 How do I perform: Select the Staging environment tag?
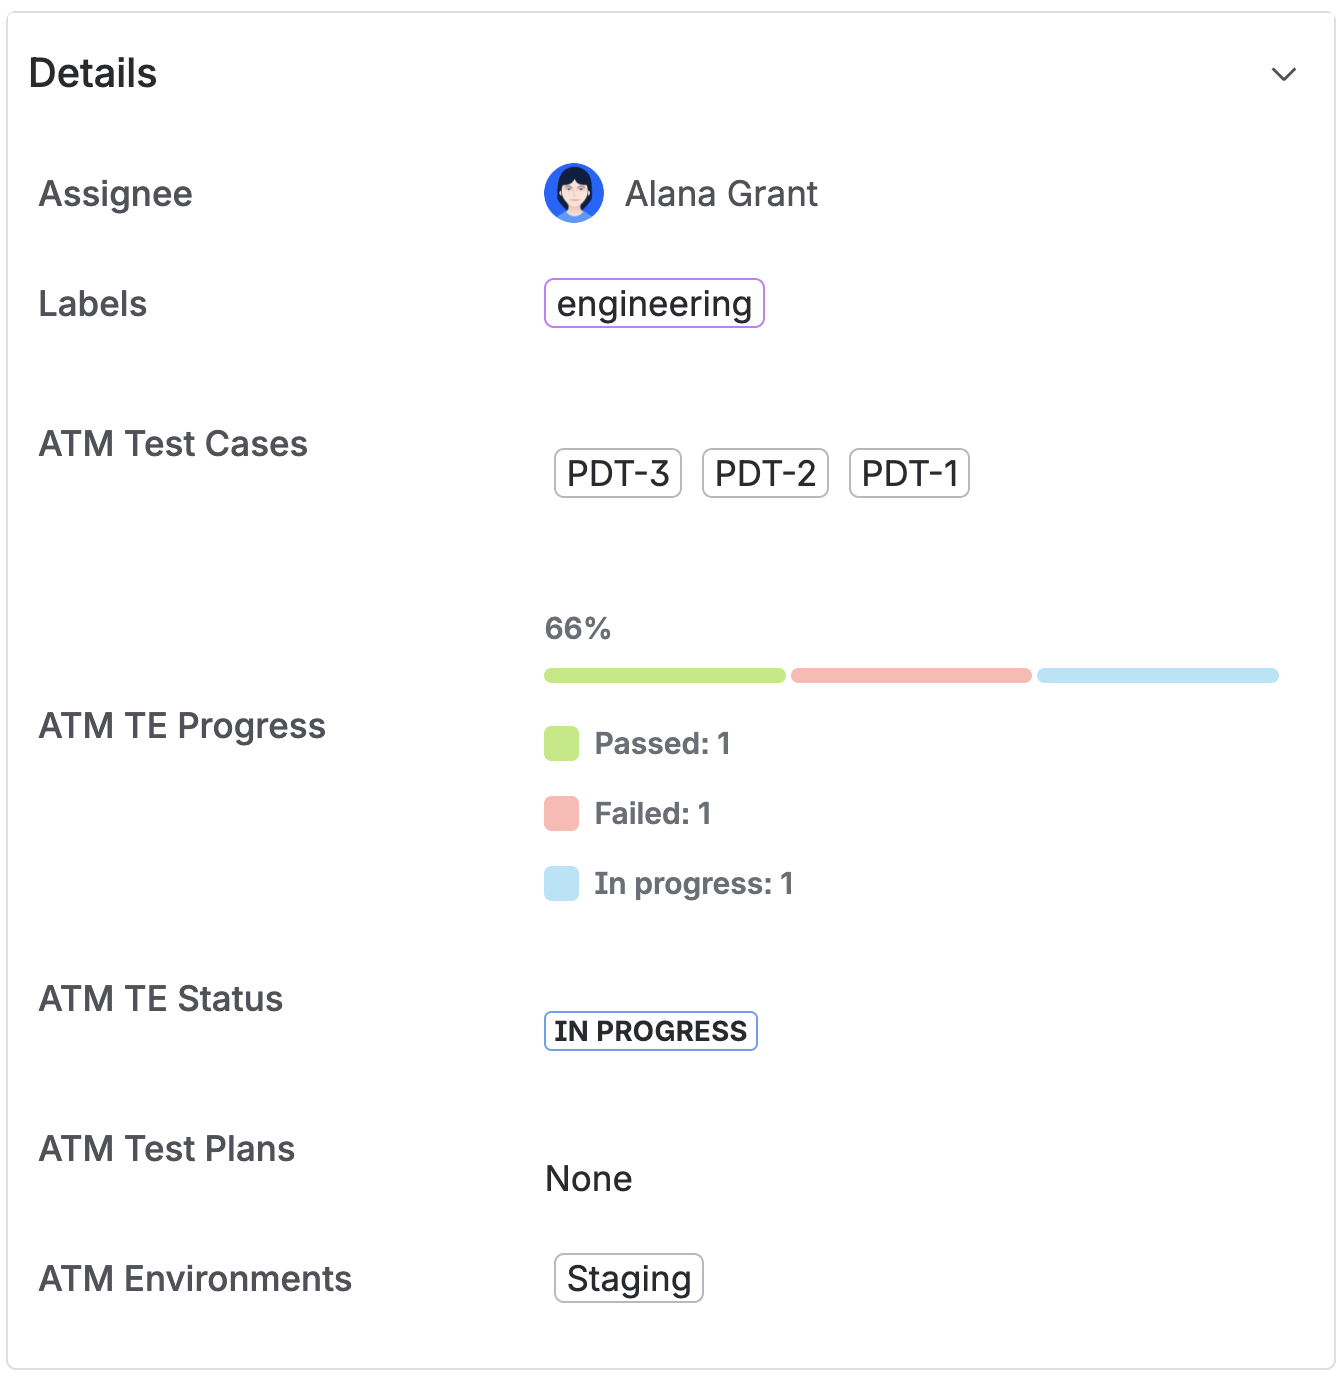(x=629, y=1278)
